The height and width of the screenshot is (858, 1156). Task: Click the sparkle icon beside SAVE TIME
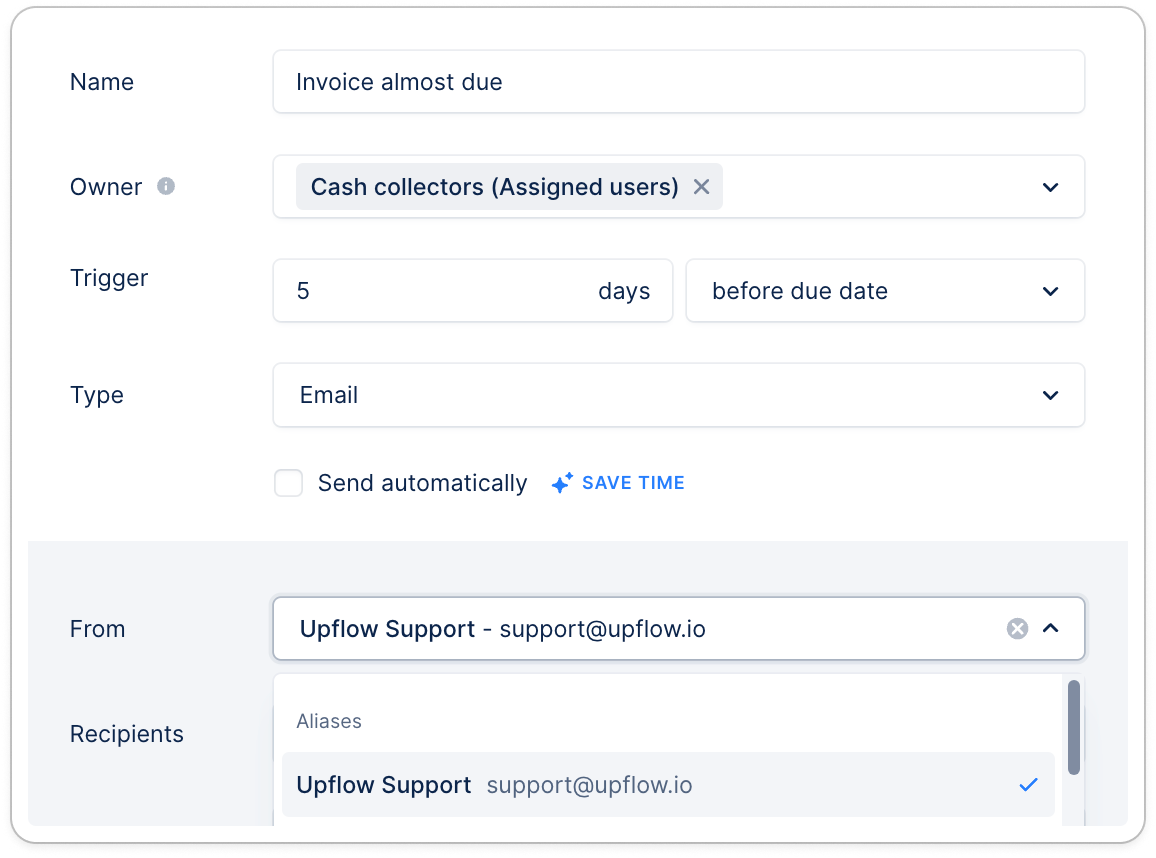coord(562,484)
